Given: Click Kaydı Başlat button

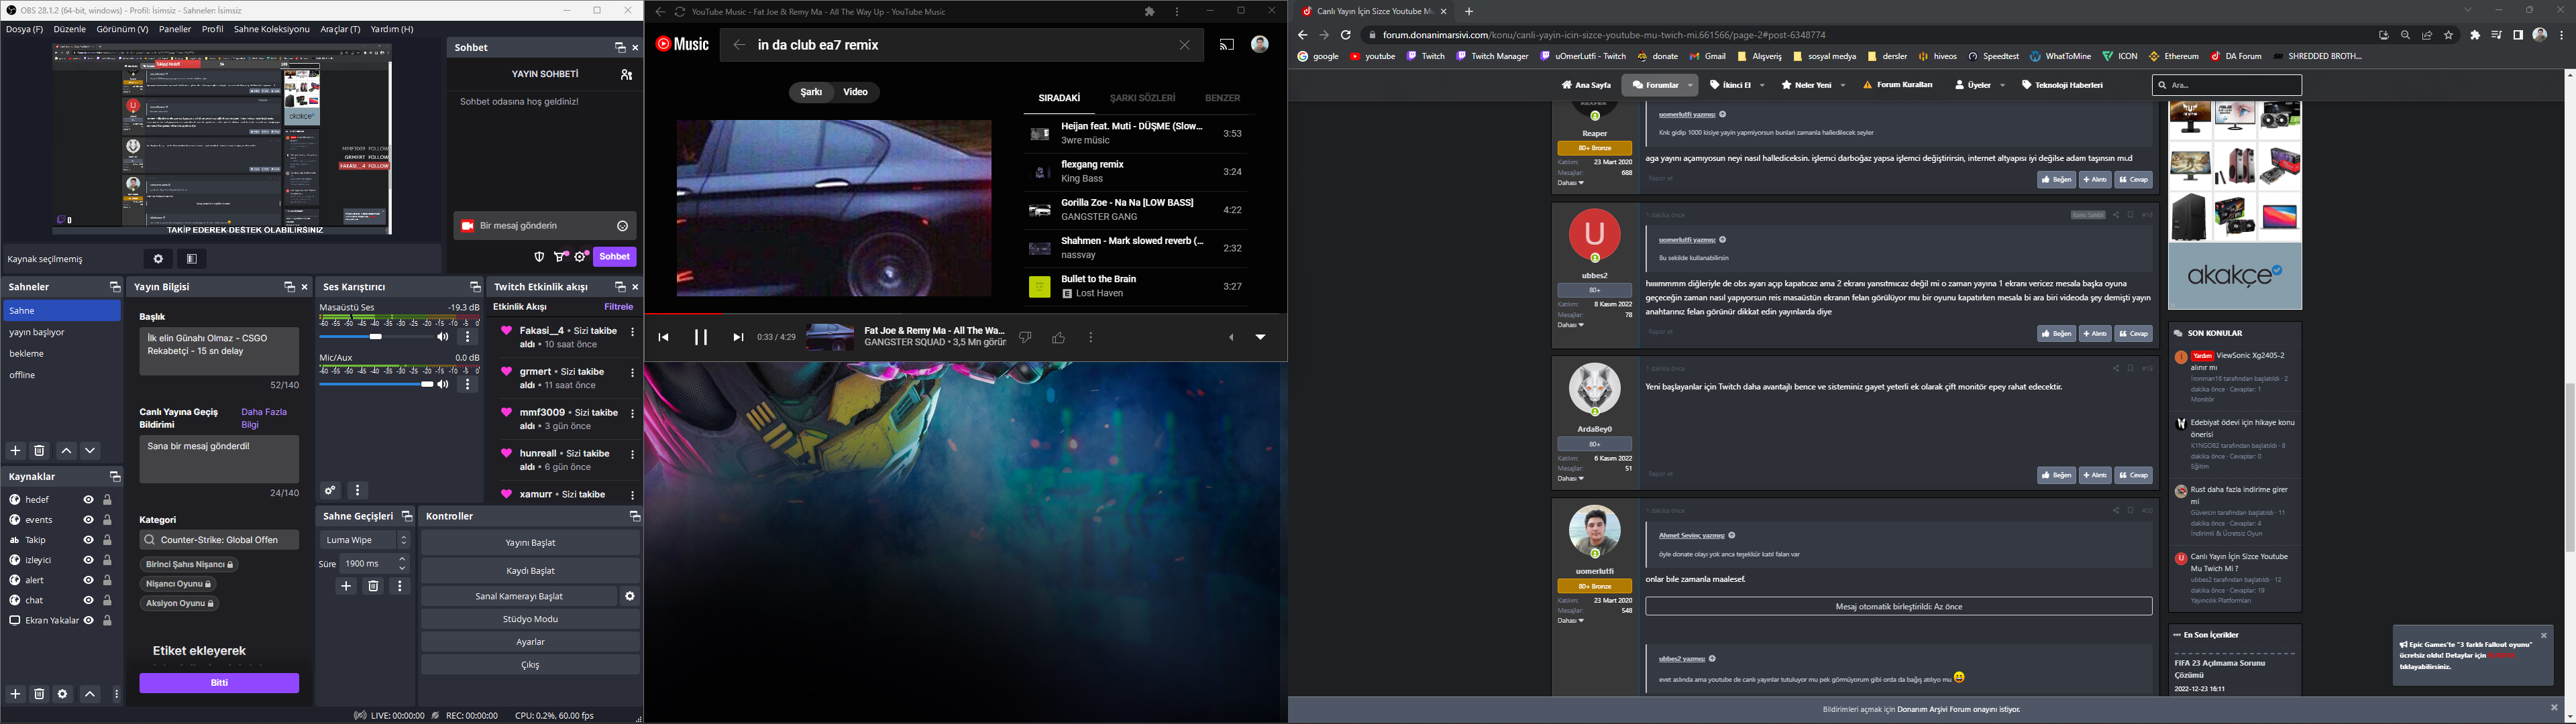Looking at the screenshot, I should click(x=530, y=571).
